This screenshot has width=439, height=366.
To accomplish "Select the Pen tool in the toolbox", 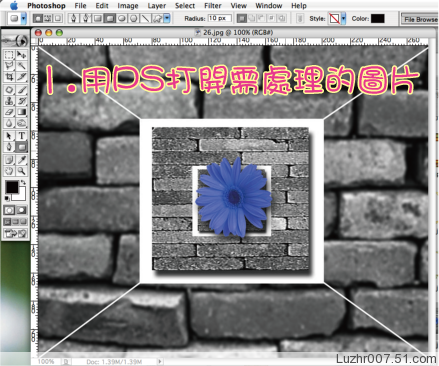I will [x=9, y=147].
